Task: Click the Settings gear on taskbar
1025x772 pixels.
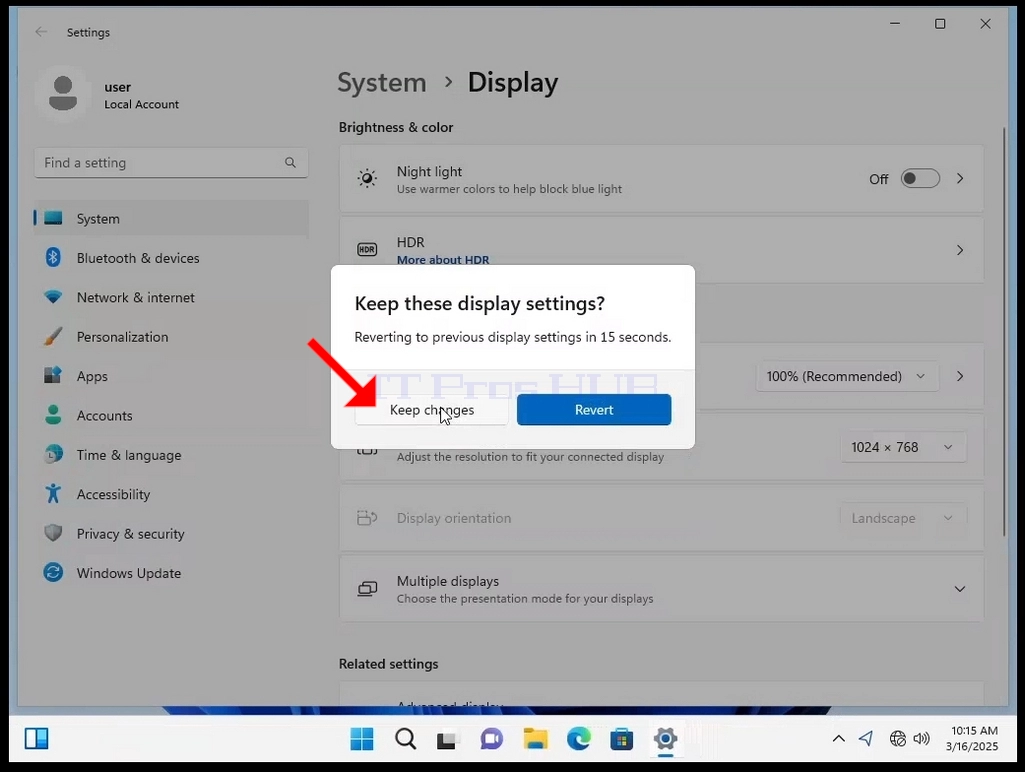Action: click(x=665, y=739)
